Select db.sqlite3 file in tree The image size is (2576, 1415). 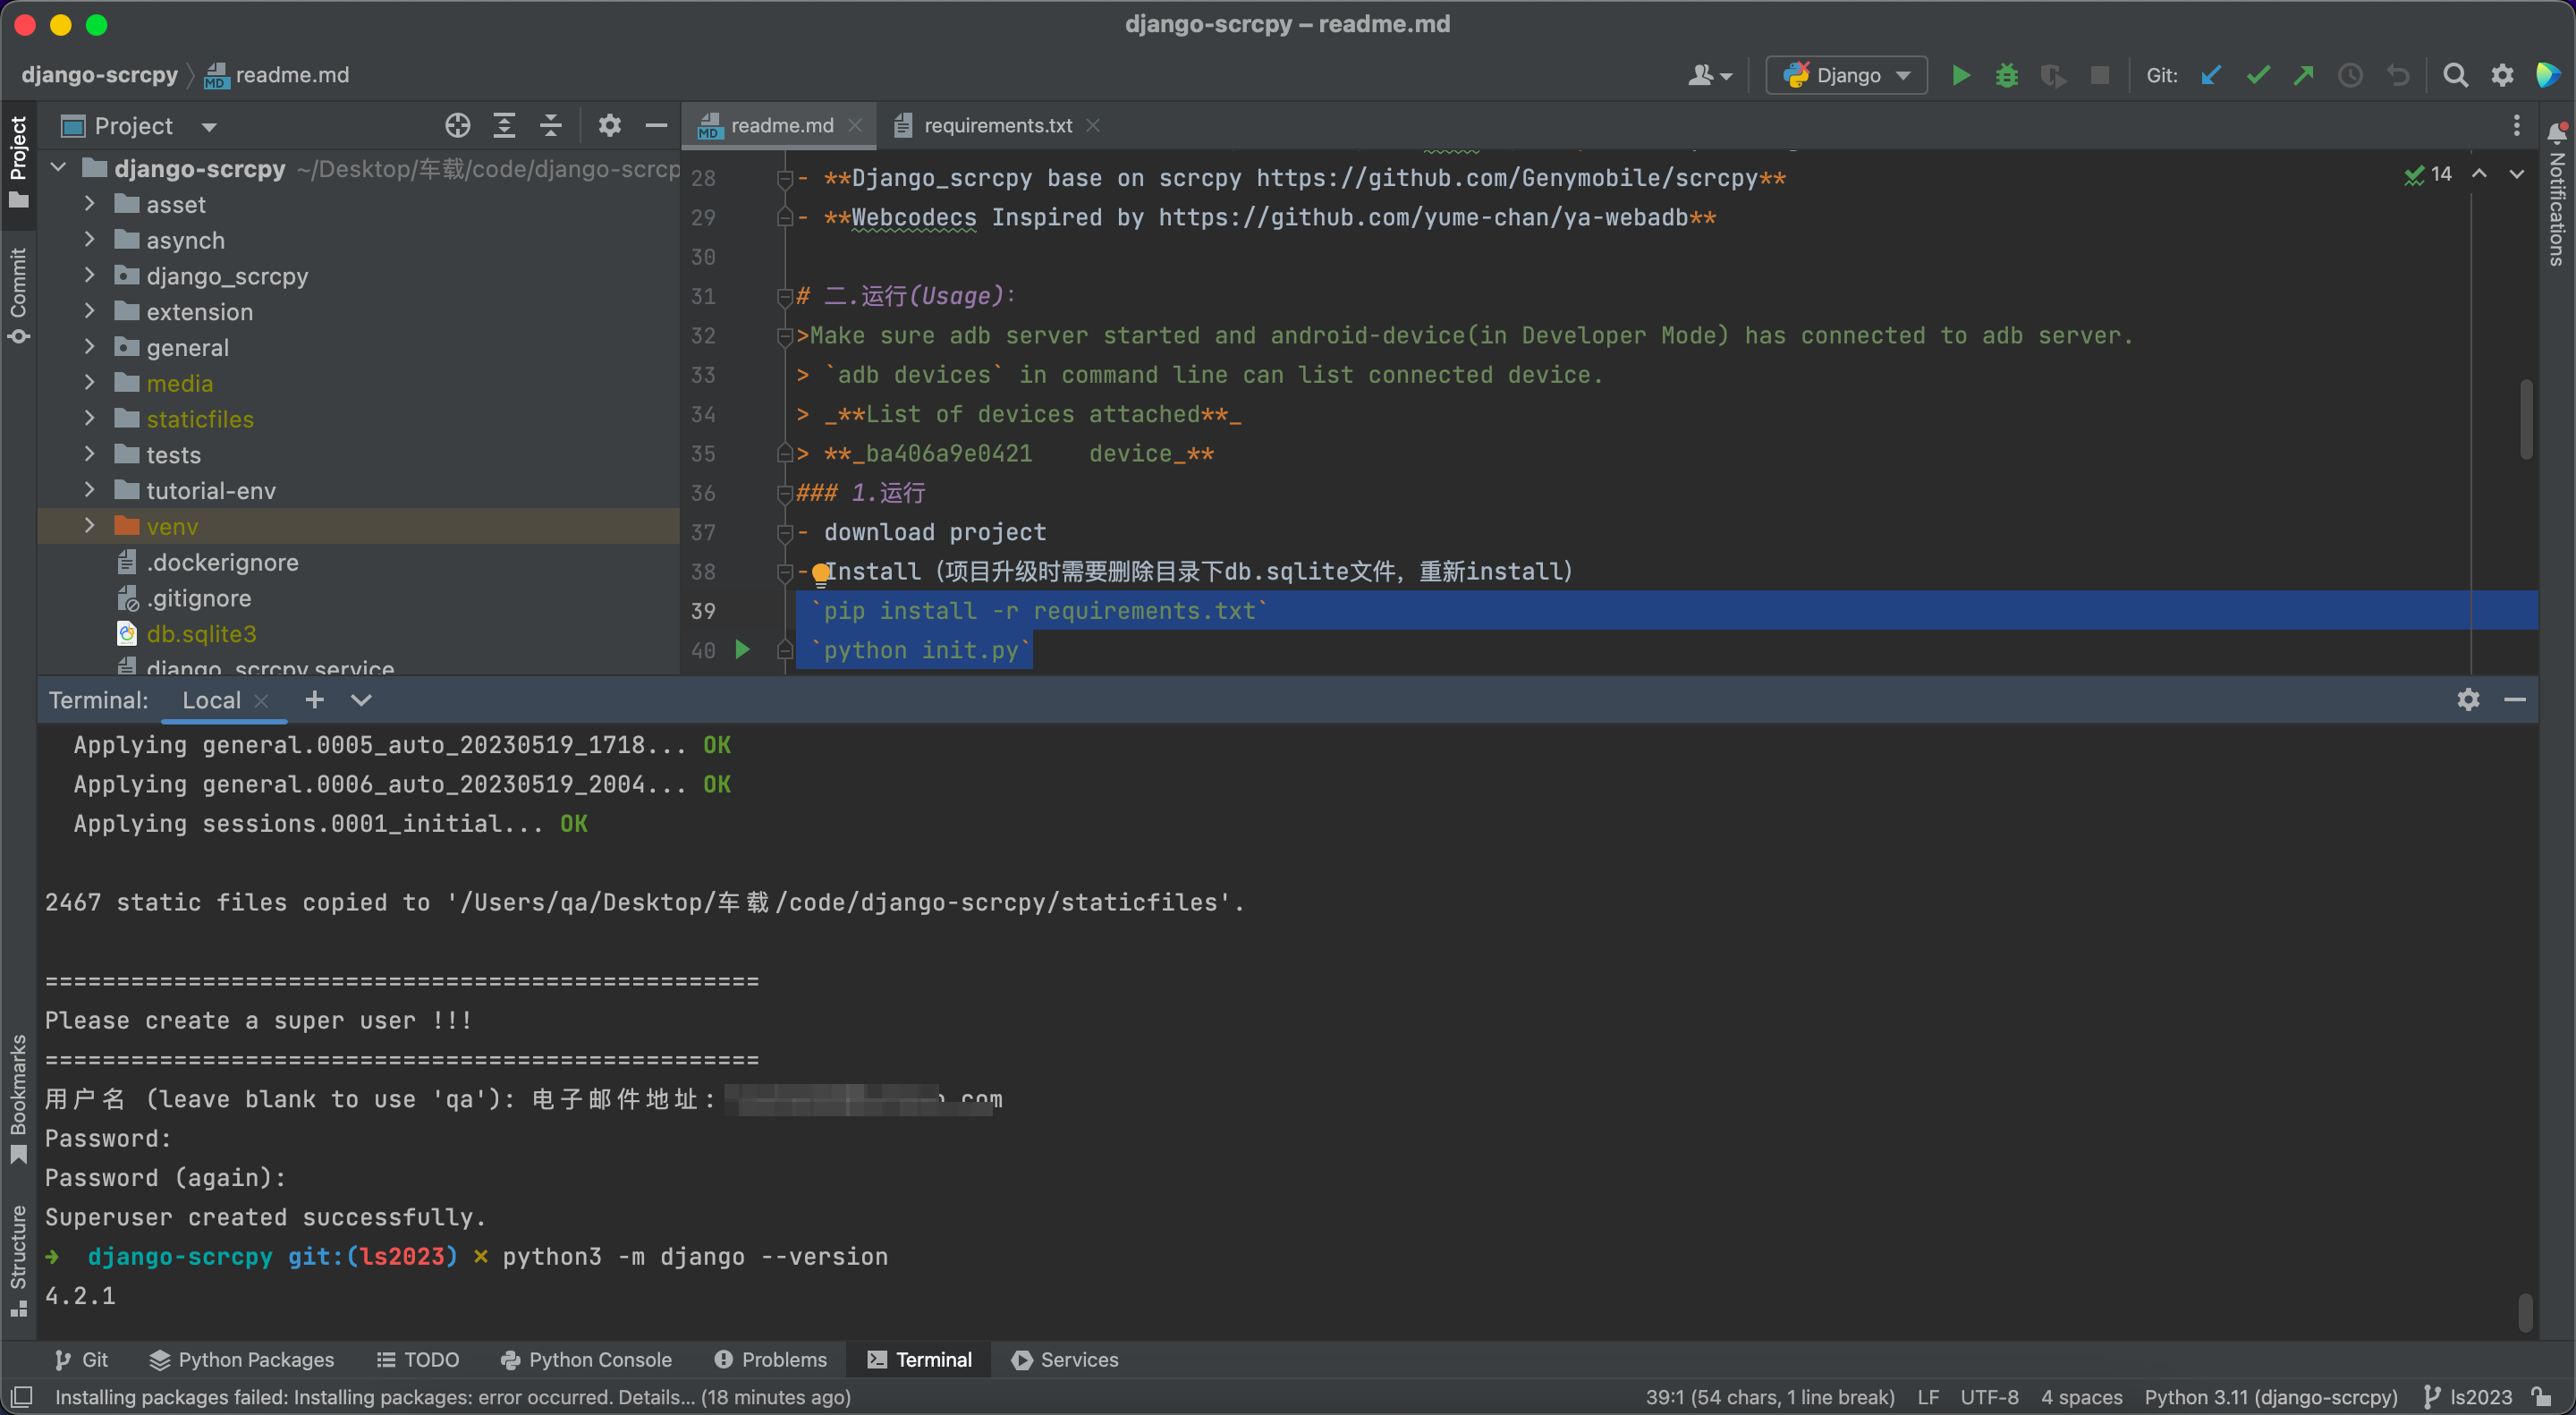(201, 633)
